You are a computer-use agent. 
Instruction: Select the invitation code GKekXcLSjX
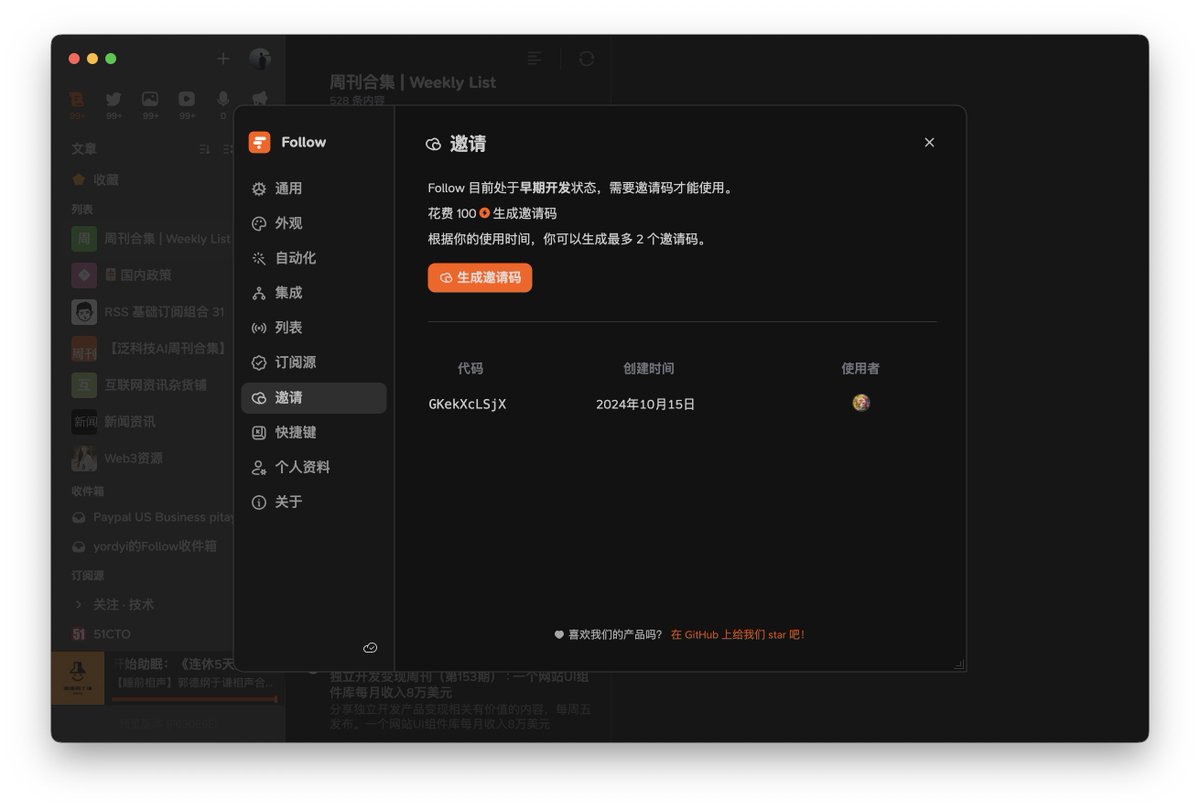tap(467, 404)
